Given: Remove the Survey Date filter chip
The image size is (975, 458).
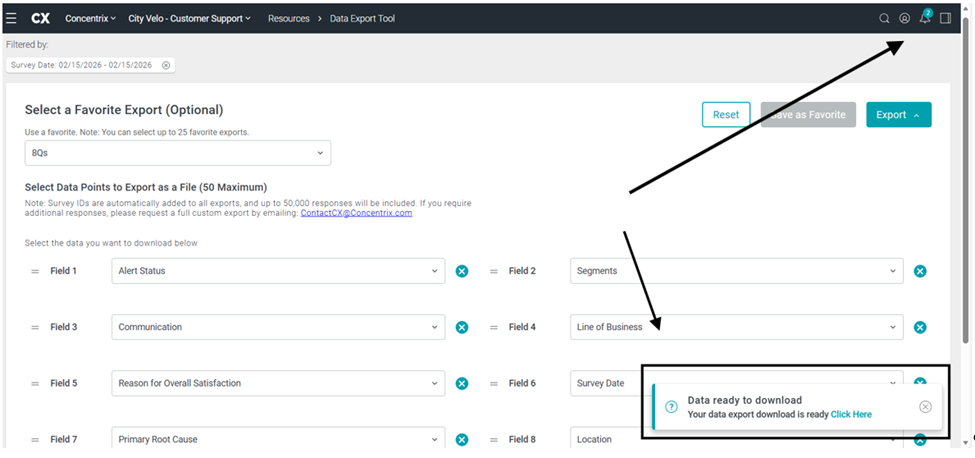Looking at the screenshot, I should coord(166,65).
